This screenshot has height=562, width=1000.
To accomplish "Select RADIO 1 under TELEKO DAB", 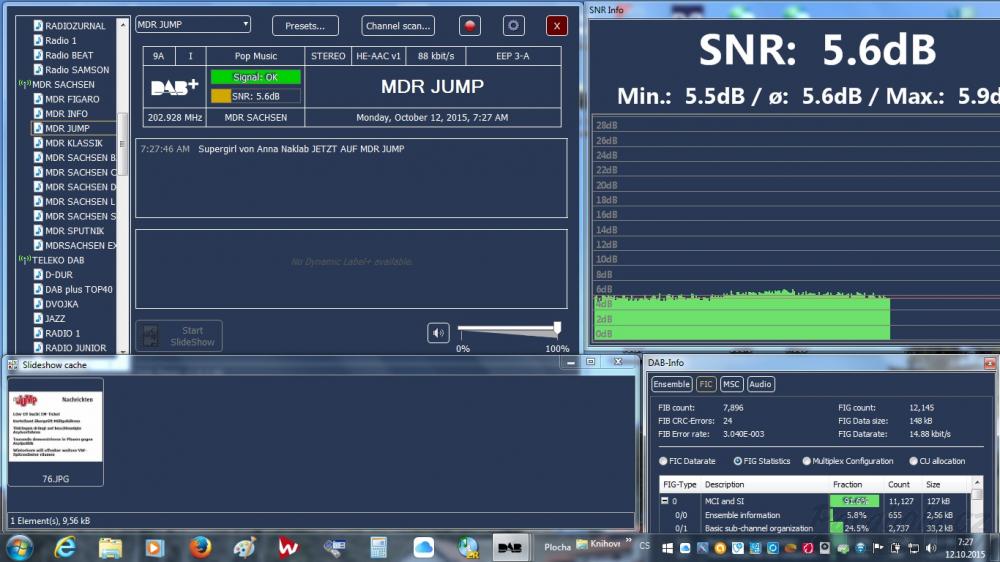I will tap(62, 333).
